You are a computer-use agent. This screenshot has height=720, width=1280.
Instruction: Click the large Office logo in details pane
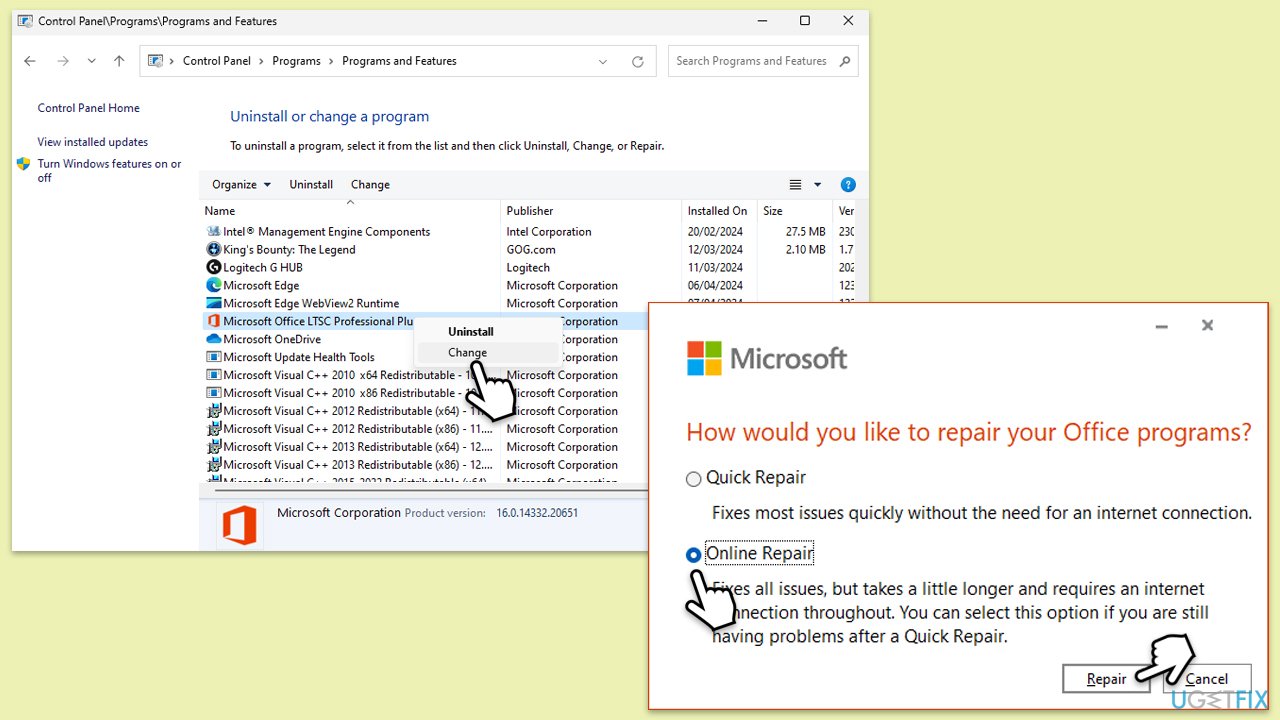pos(240,525)
